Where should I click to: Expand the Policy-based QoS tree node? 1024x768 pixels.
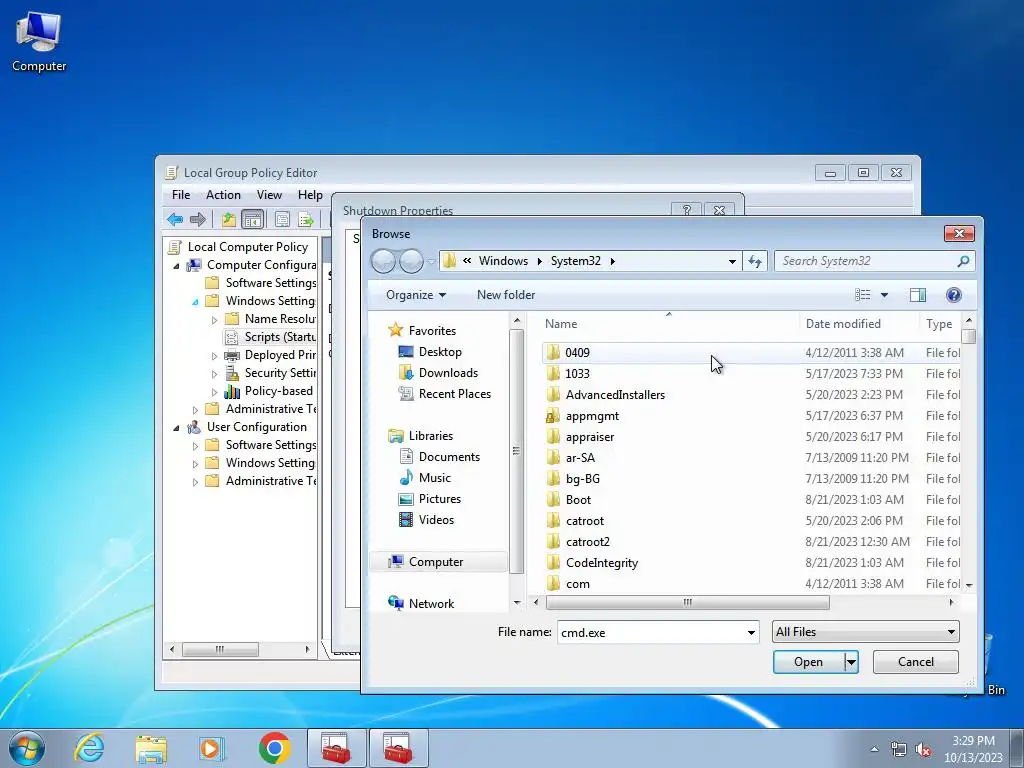tap(214, 392)
